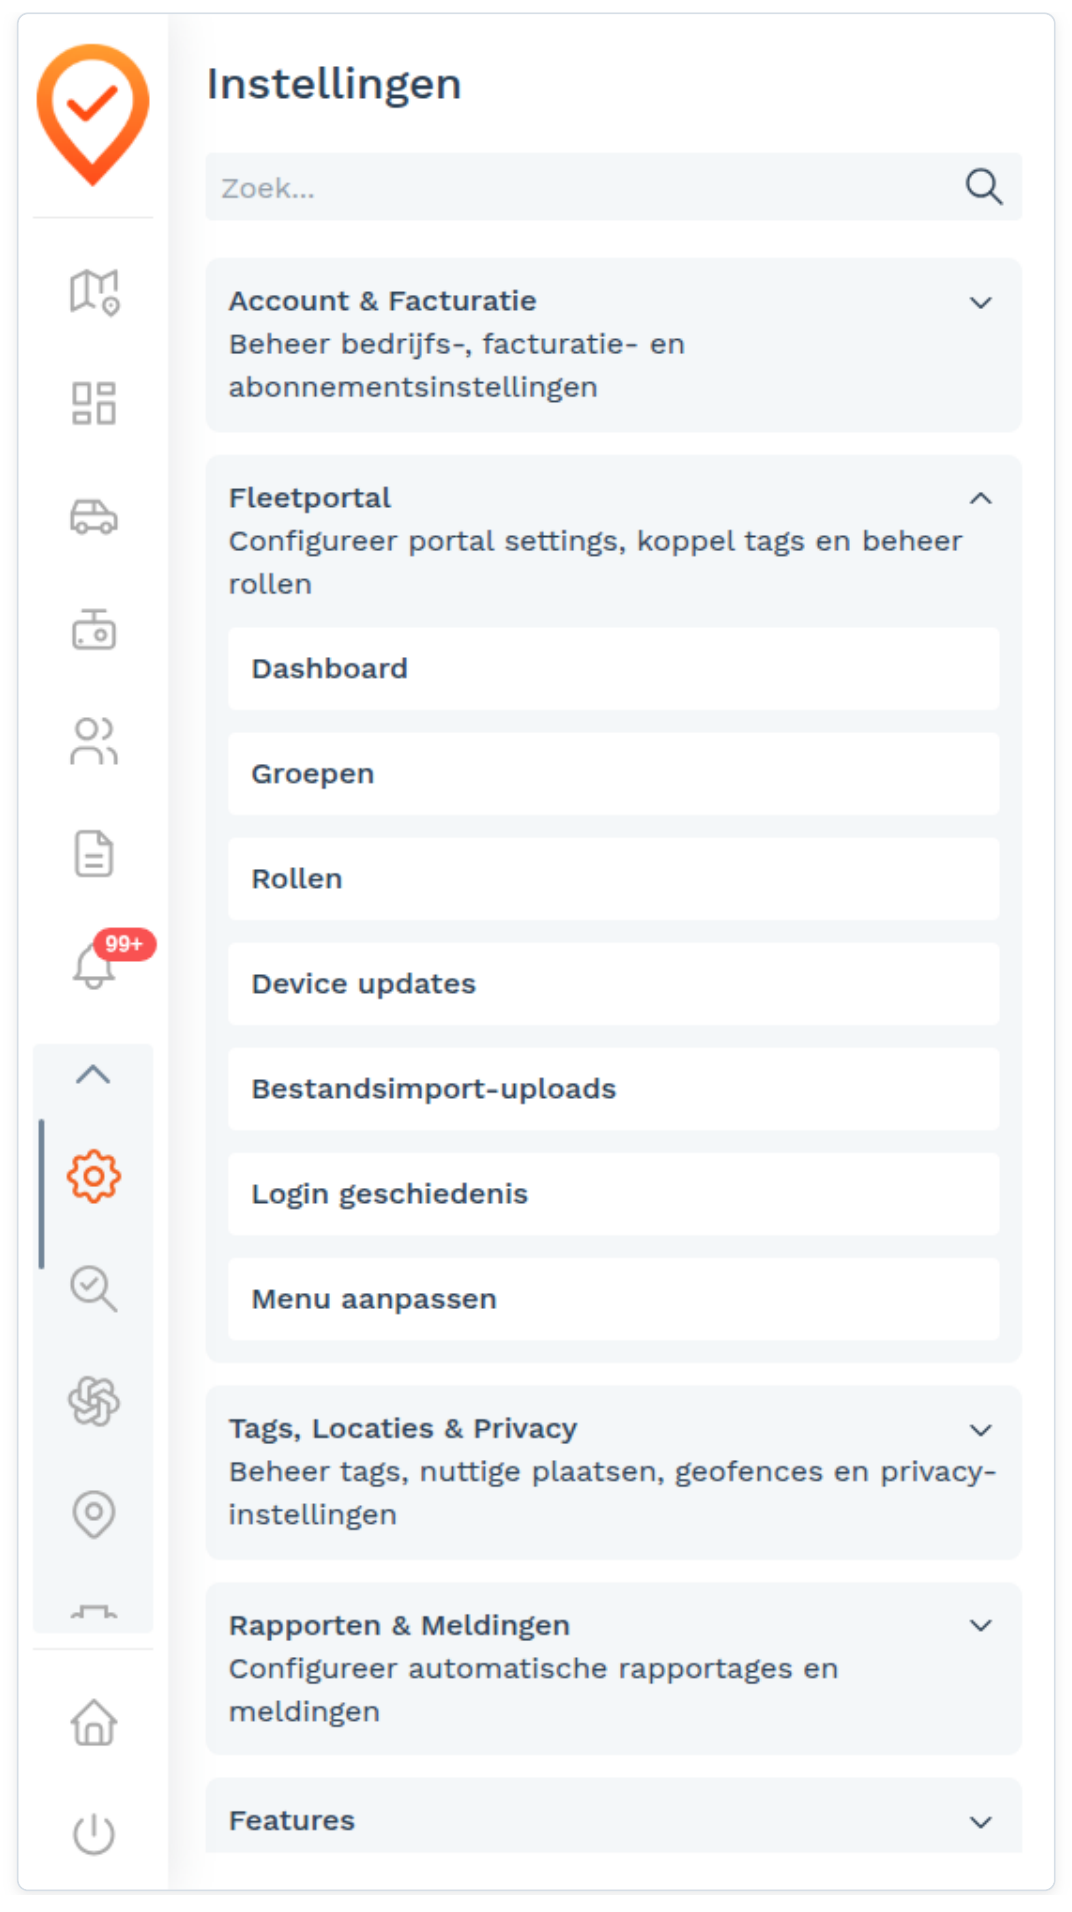
Task: Open the Groepen settings item
Action: click(x=613, y=774)
